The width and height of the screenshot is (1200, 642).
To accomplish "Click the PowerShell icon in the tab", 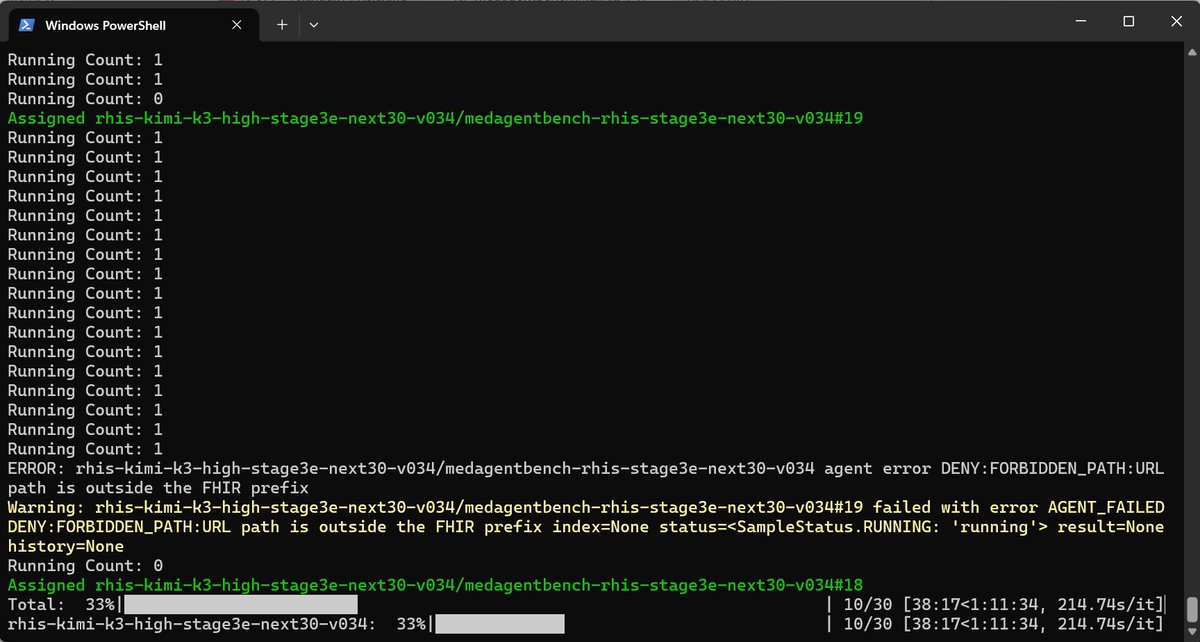I will click(27, 24).
